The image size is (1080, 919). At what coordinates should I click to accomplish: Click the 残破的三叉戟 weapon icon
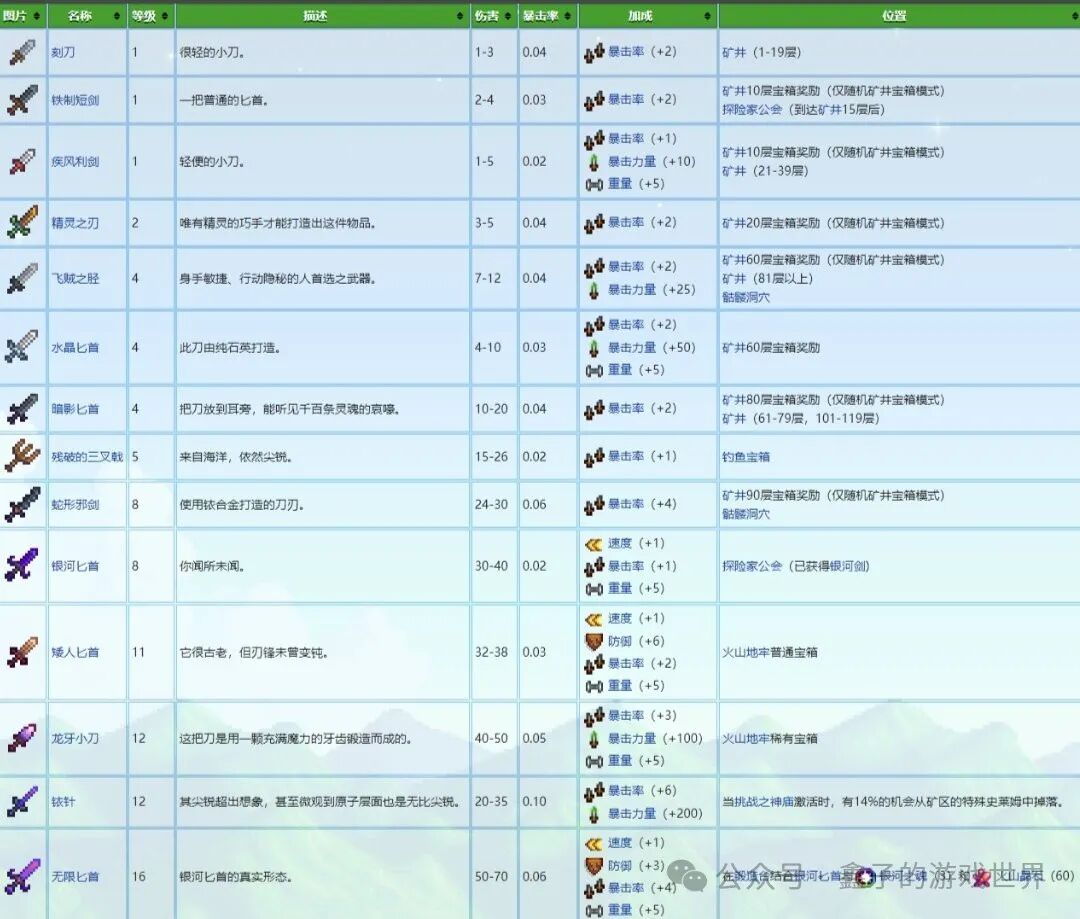click(22, 456)
